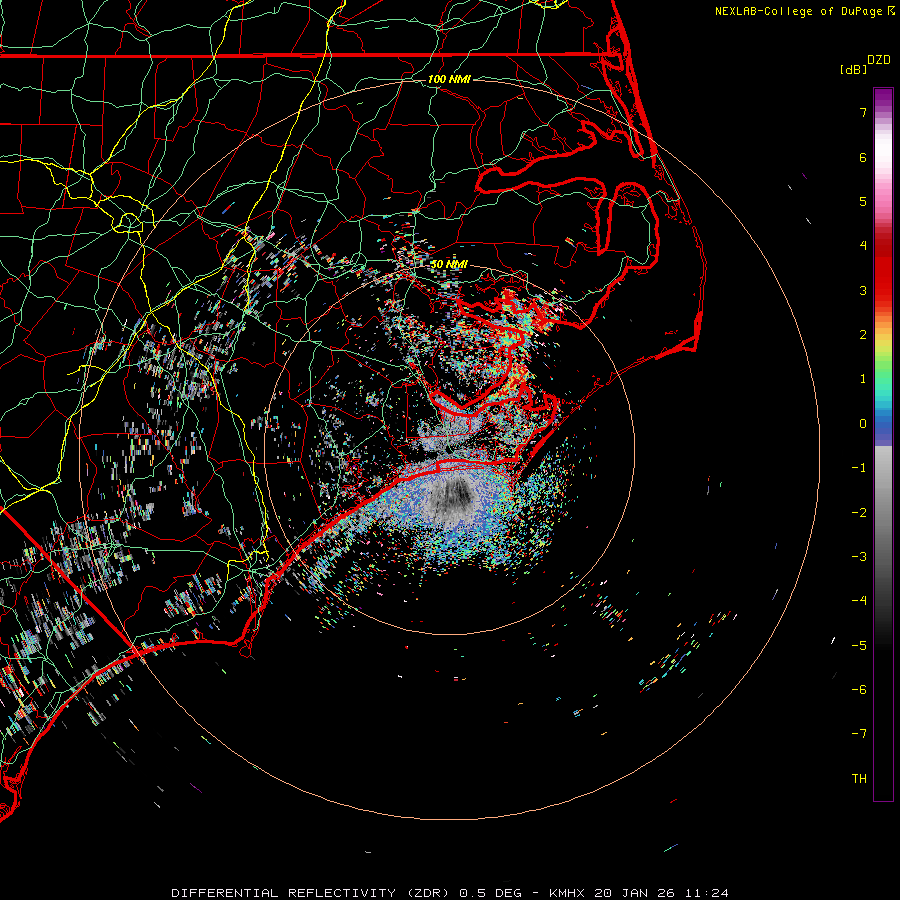Select the 1 dB scale value
This screenshot has width=900, height=900.
click(x=863, y=379)
